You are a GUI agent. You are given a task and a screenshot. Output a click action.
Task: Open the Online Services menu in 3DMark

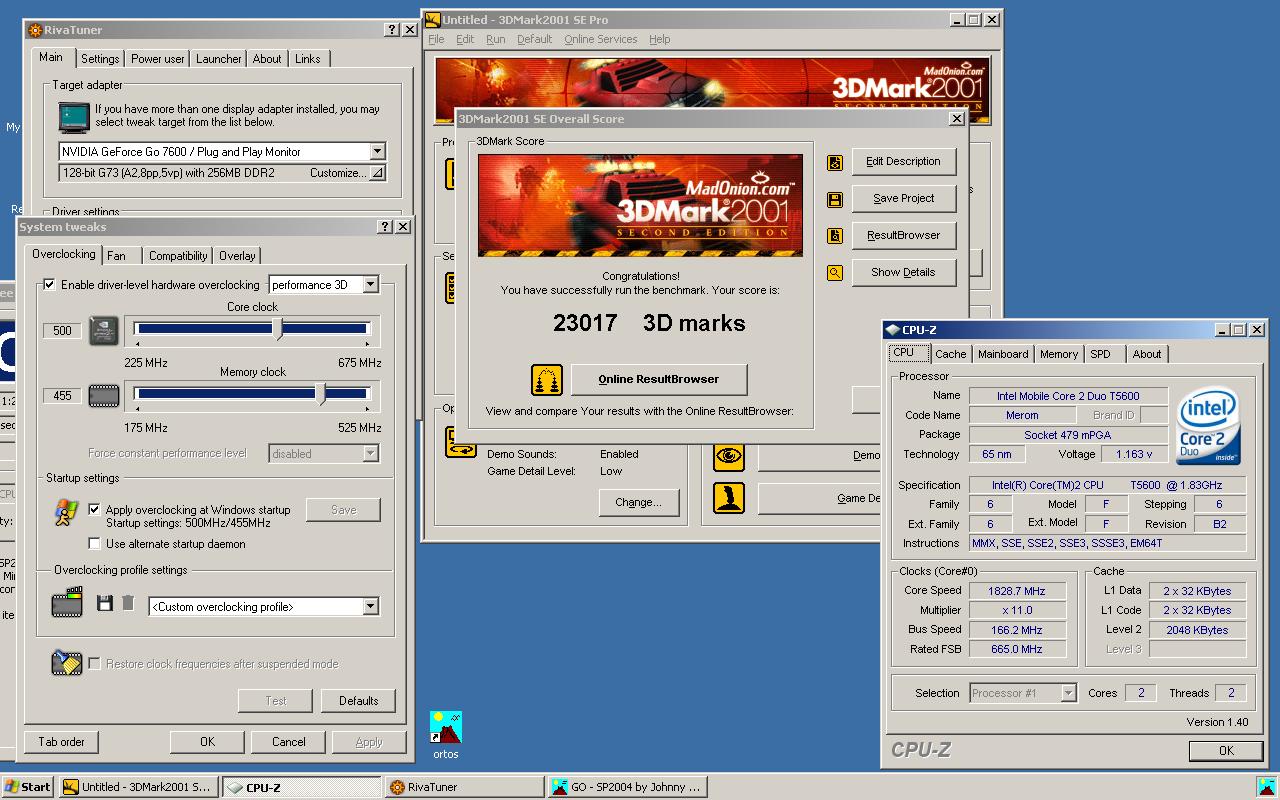pyautogui.click(x=600, y=39)
